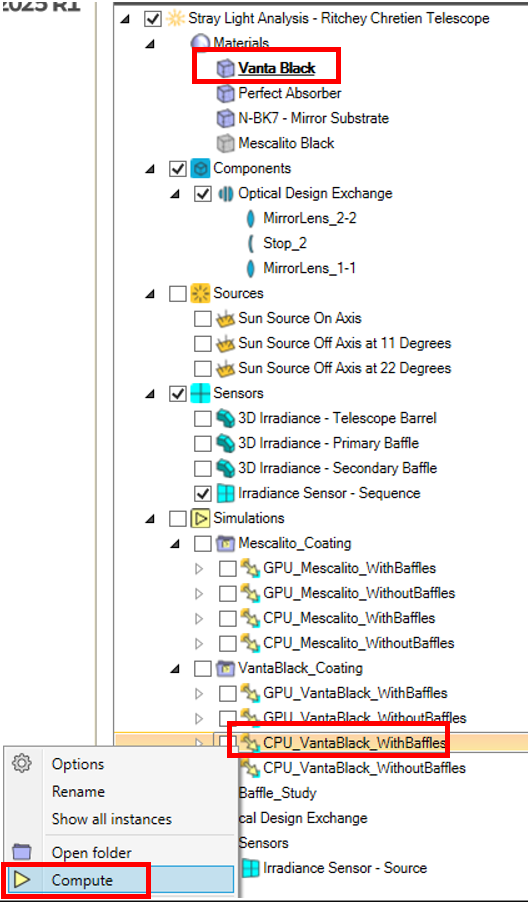
Task: Expand the CPU_Mescalito_WithBaffles simulation
Action: pyautogui.click(x=200, y=618)
